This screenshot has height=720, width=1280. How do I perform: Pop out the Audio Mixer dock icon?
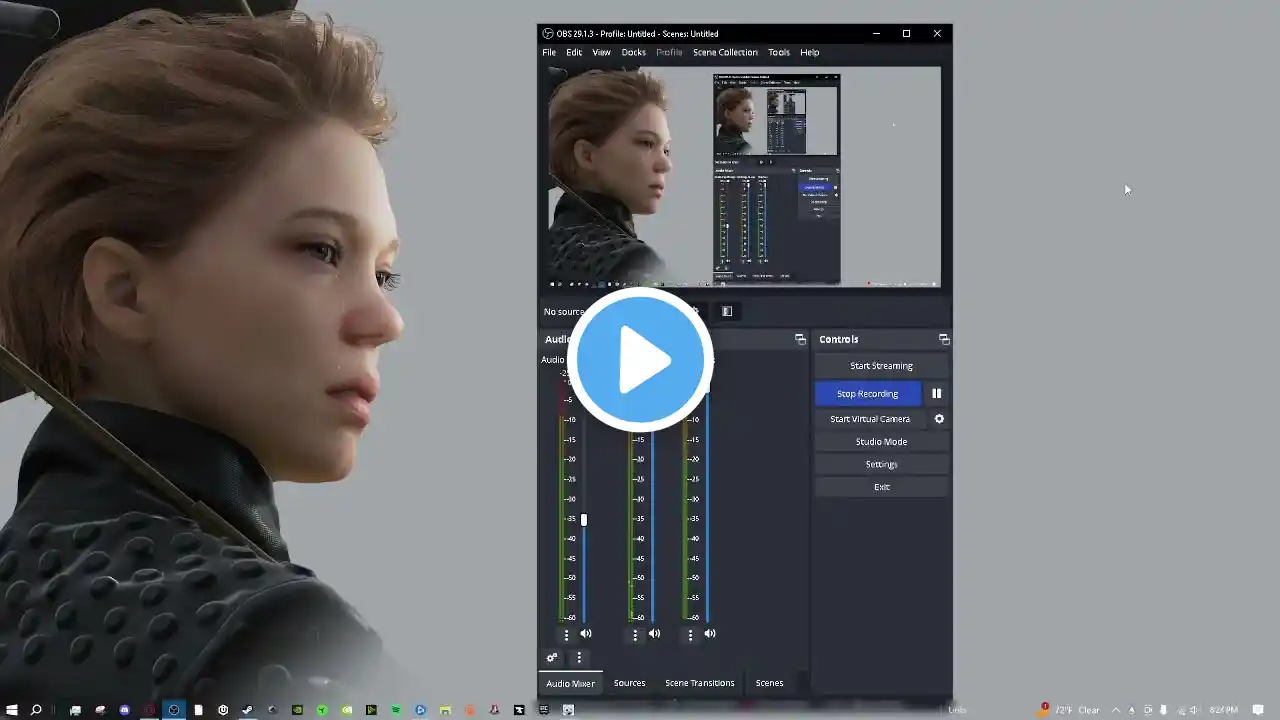click(x=800, y=340)
